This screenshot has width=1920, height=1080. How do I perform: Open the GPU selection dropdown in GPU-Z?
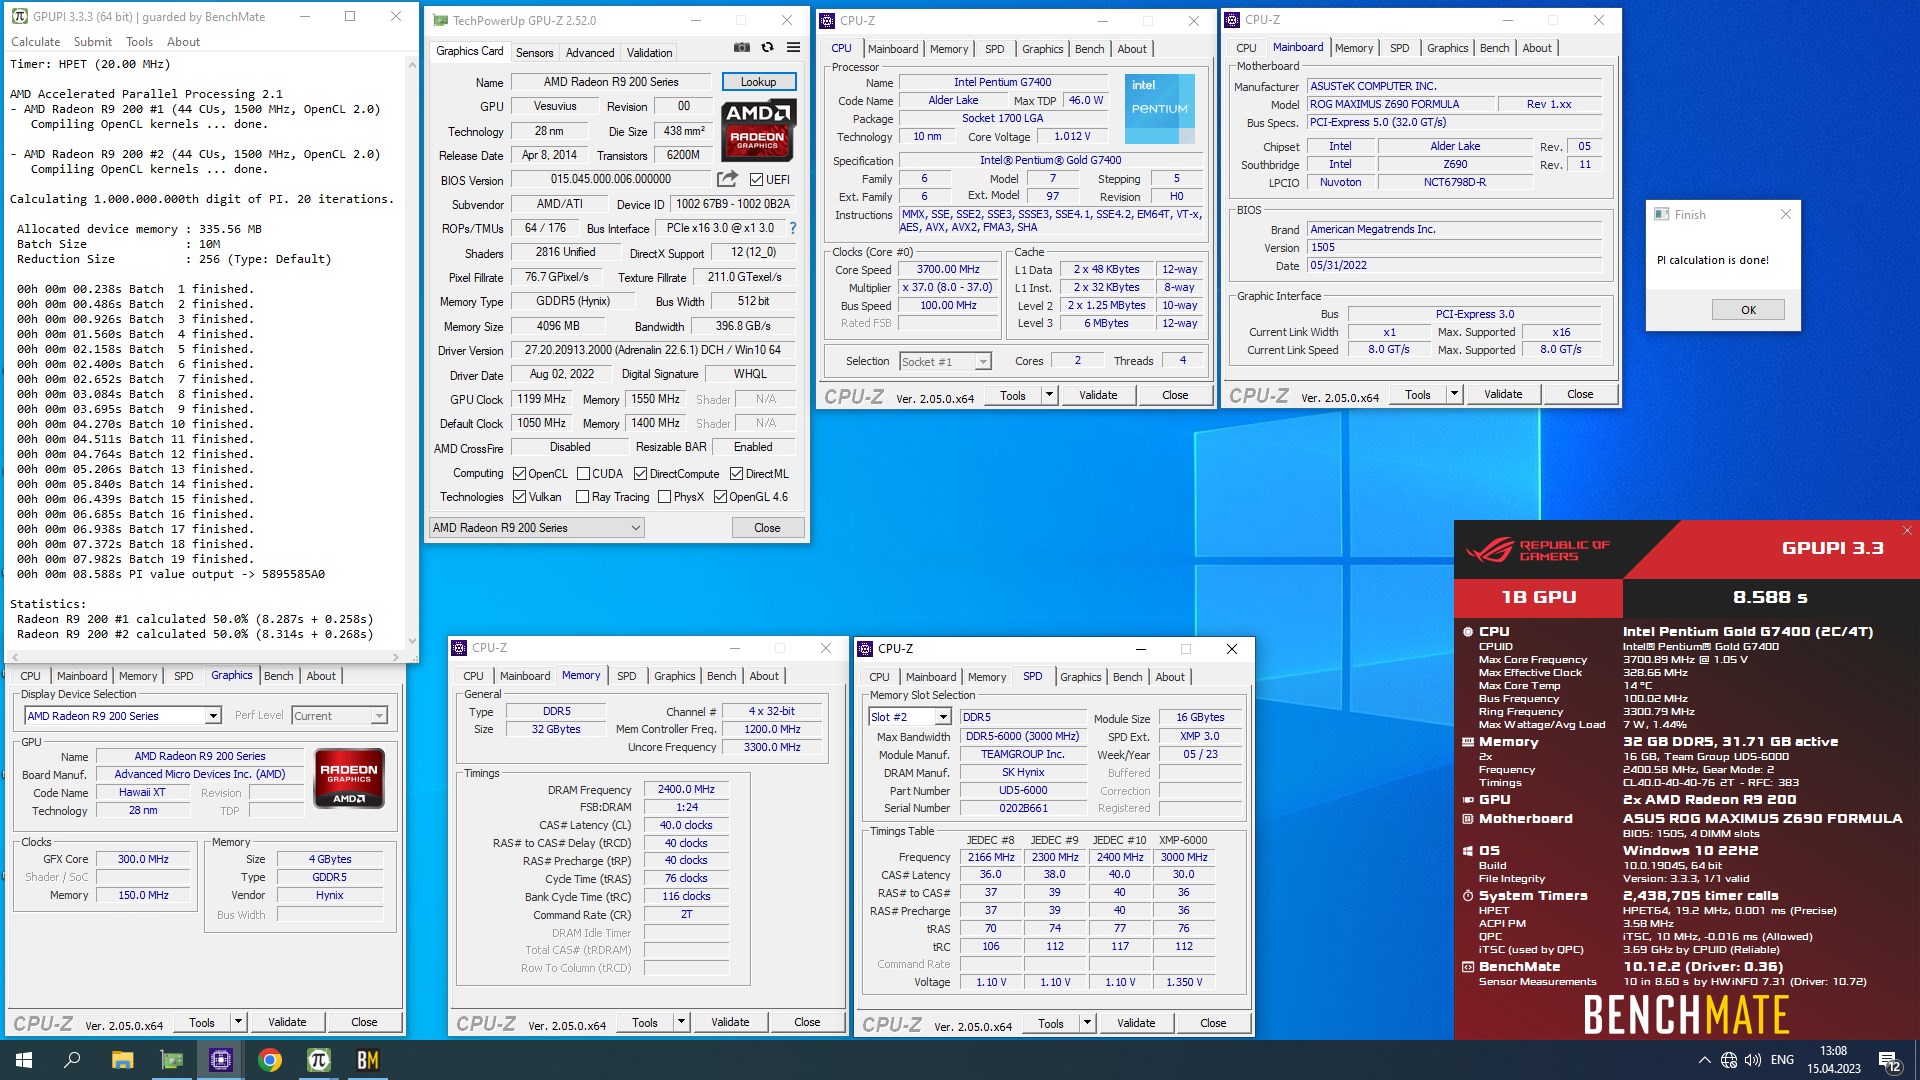[537, 528]
